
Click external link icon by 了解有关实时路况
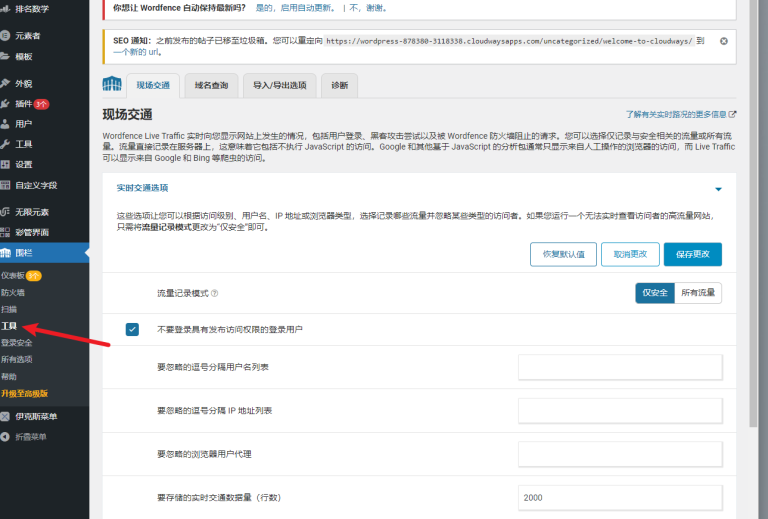pos(732,114)
